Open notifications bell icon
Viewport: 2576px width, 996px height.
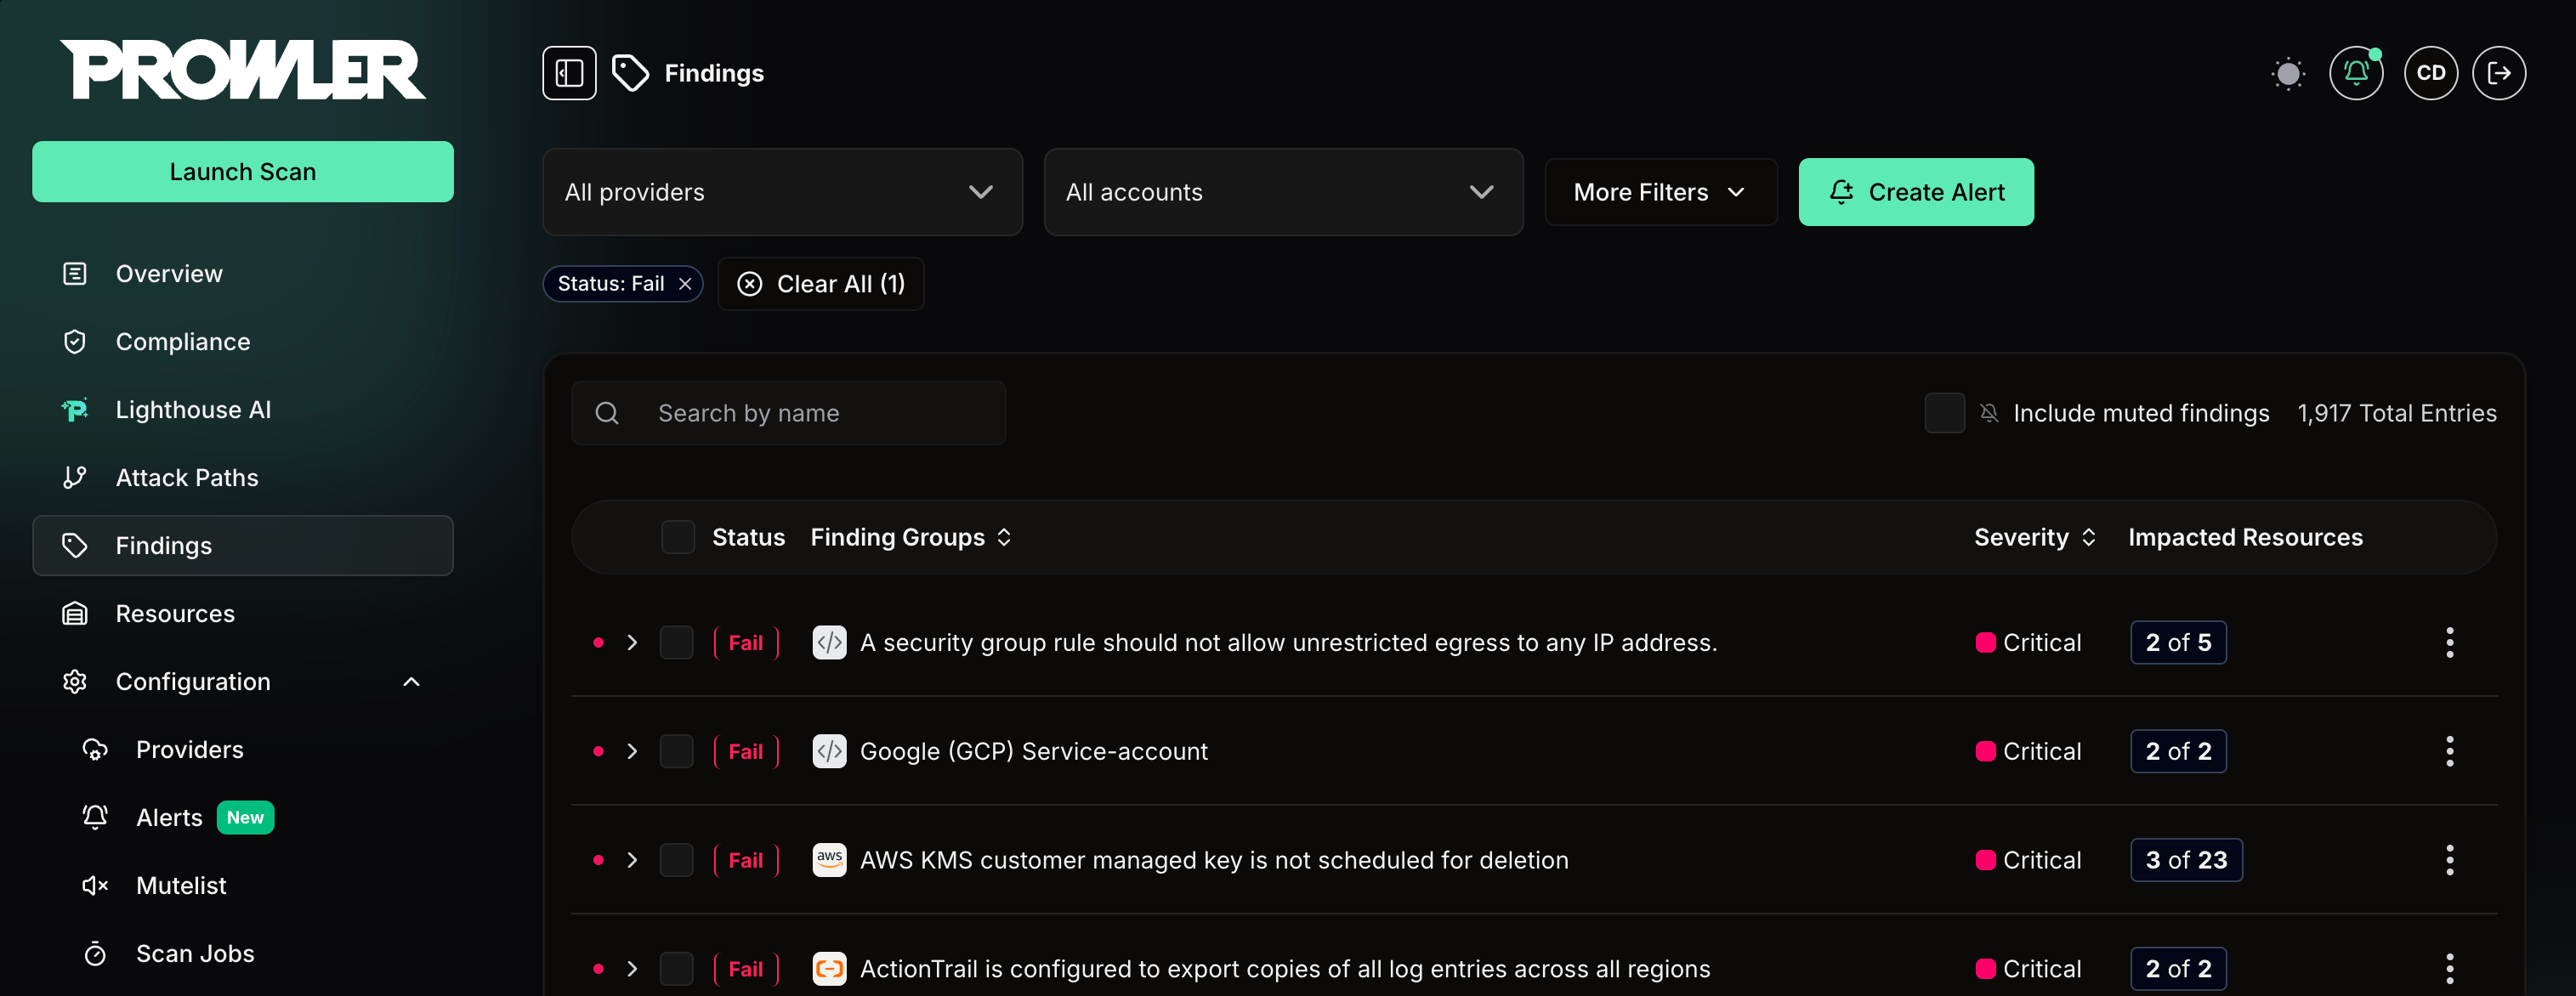click(2356, 73)
